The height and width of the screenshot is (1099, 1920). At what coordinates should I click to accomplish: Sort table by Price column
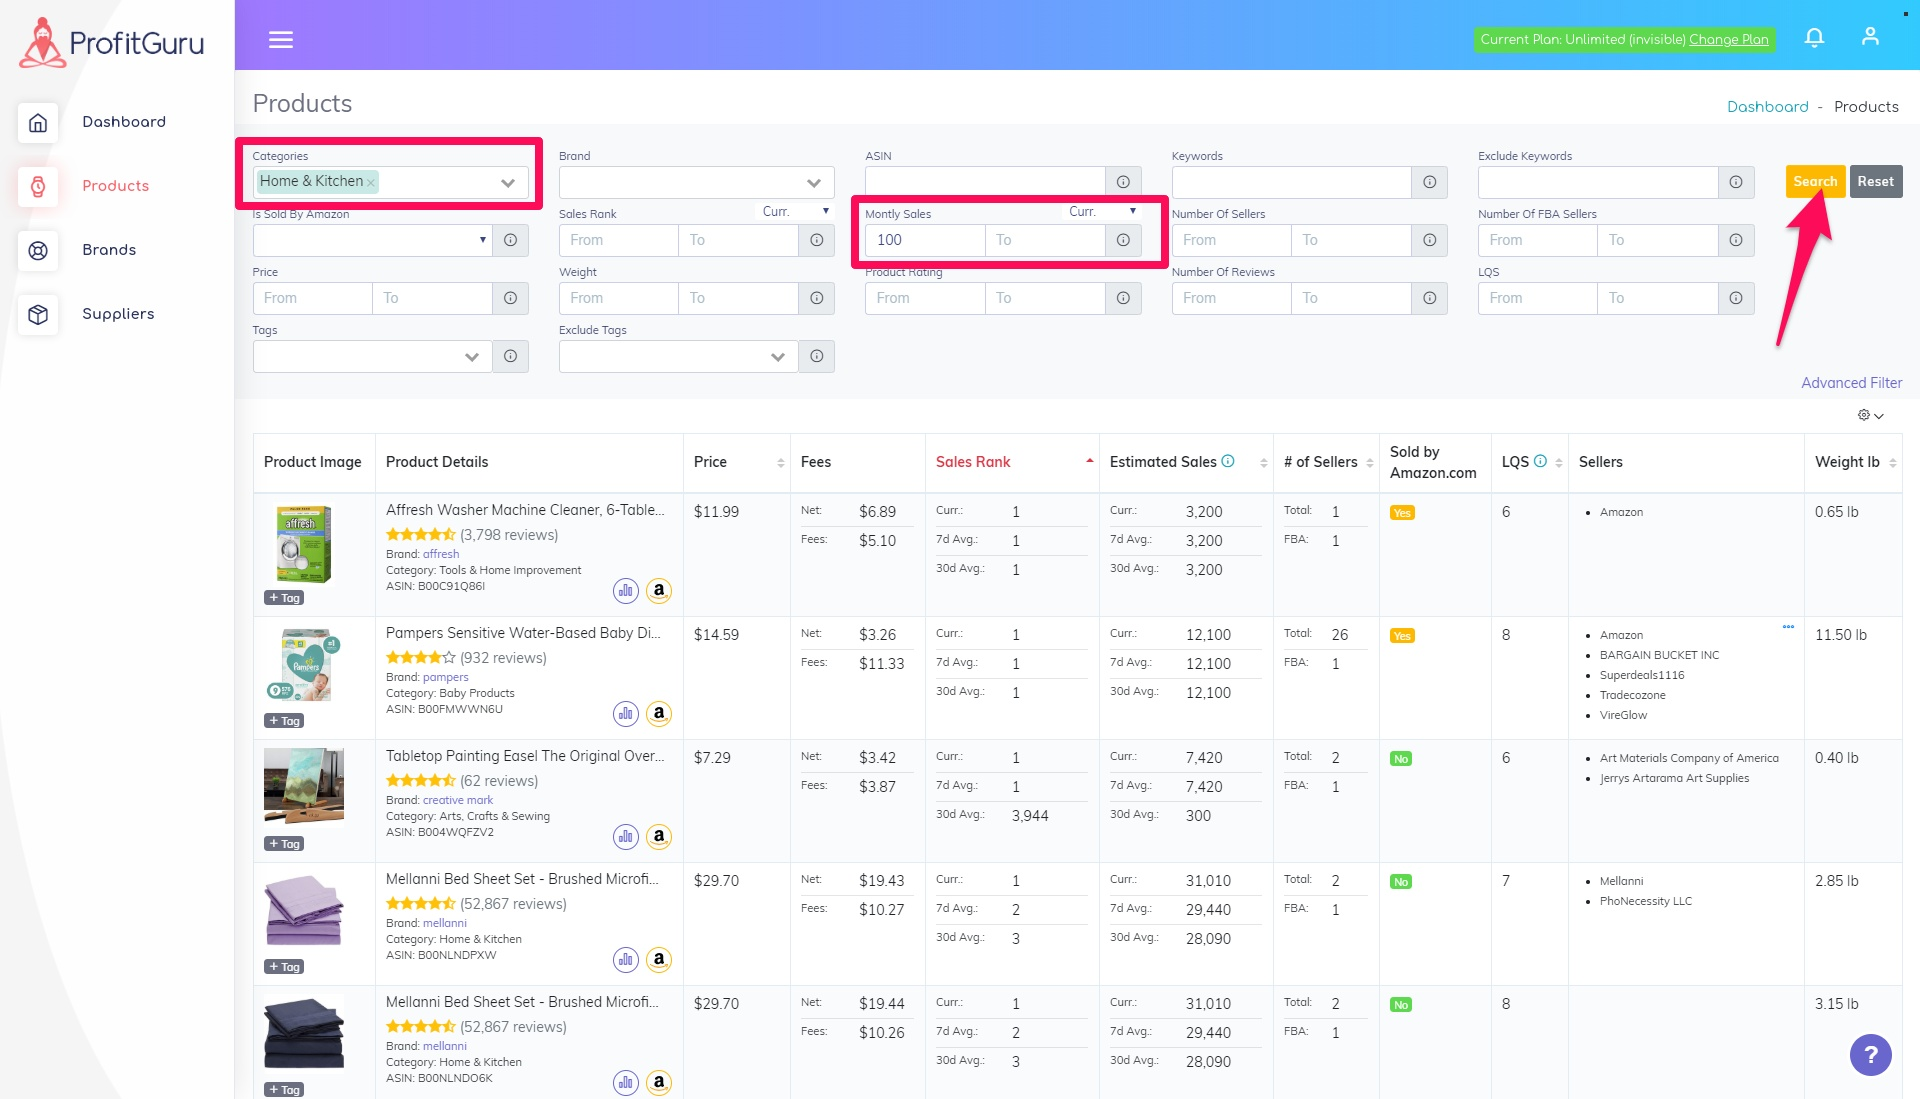tap(780, 462)
